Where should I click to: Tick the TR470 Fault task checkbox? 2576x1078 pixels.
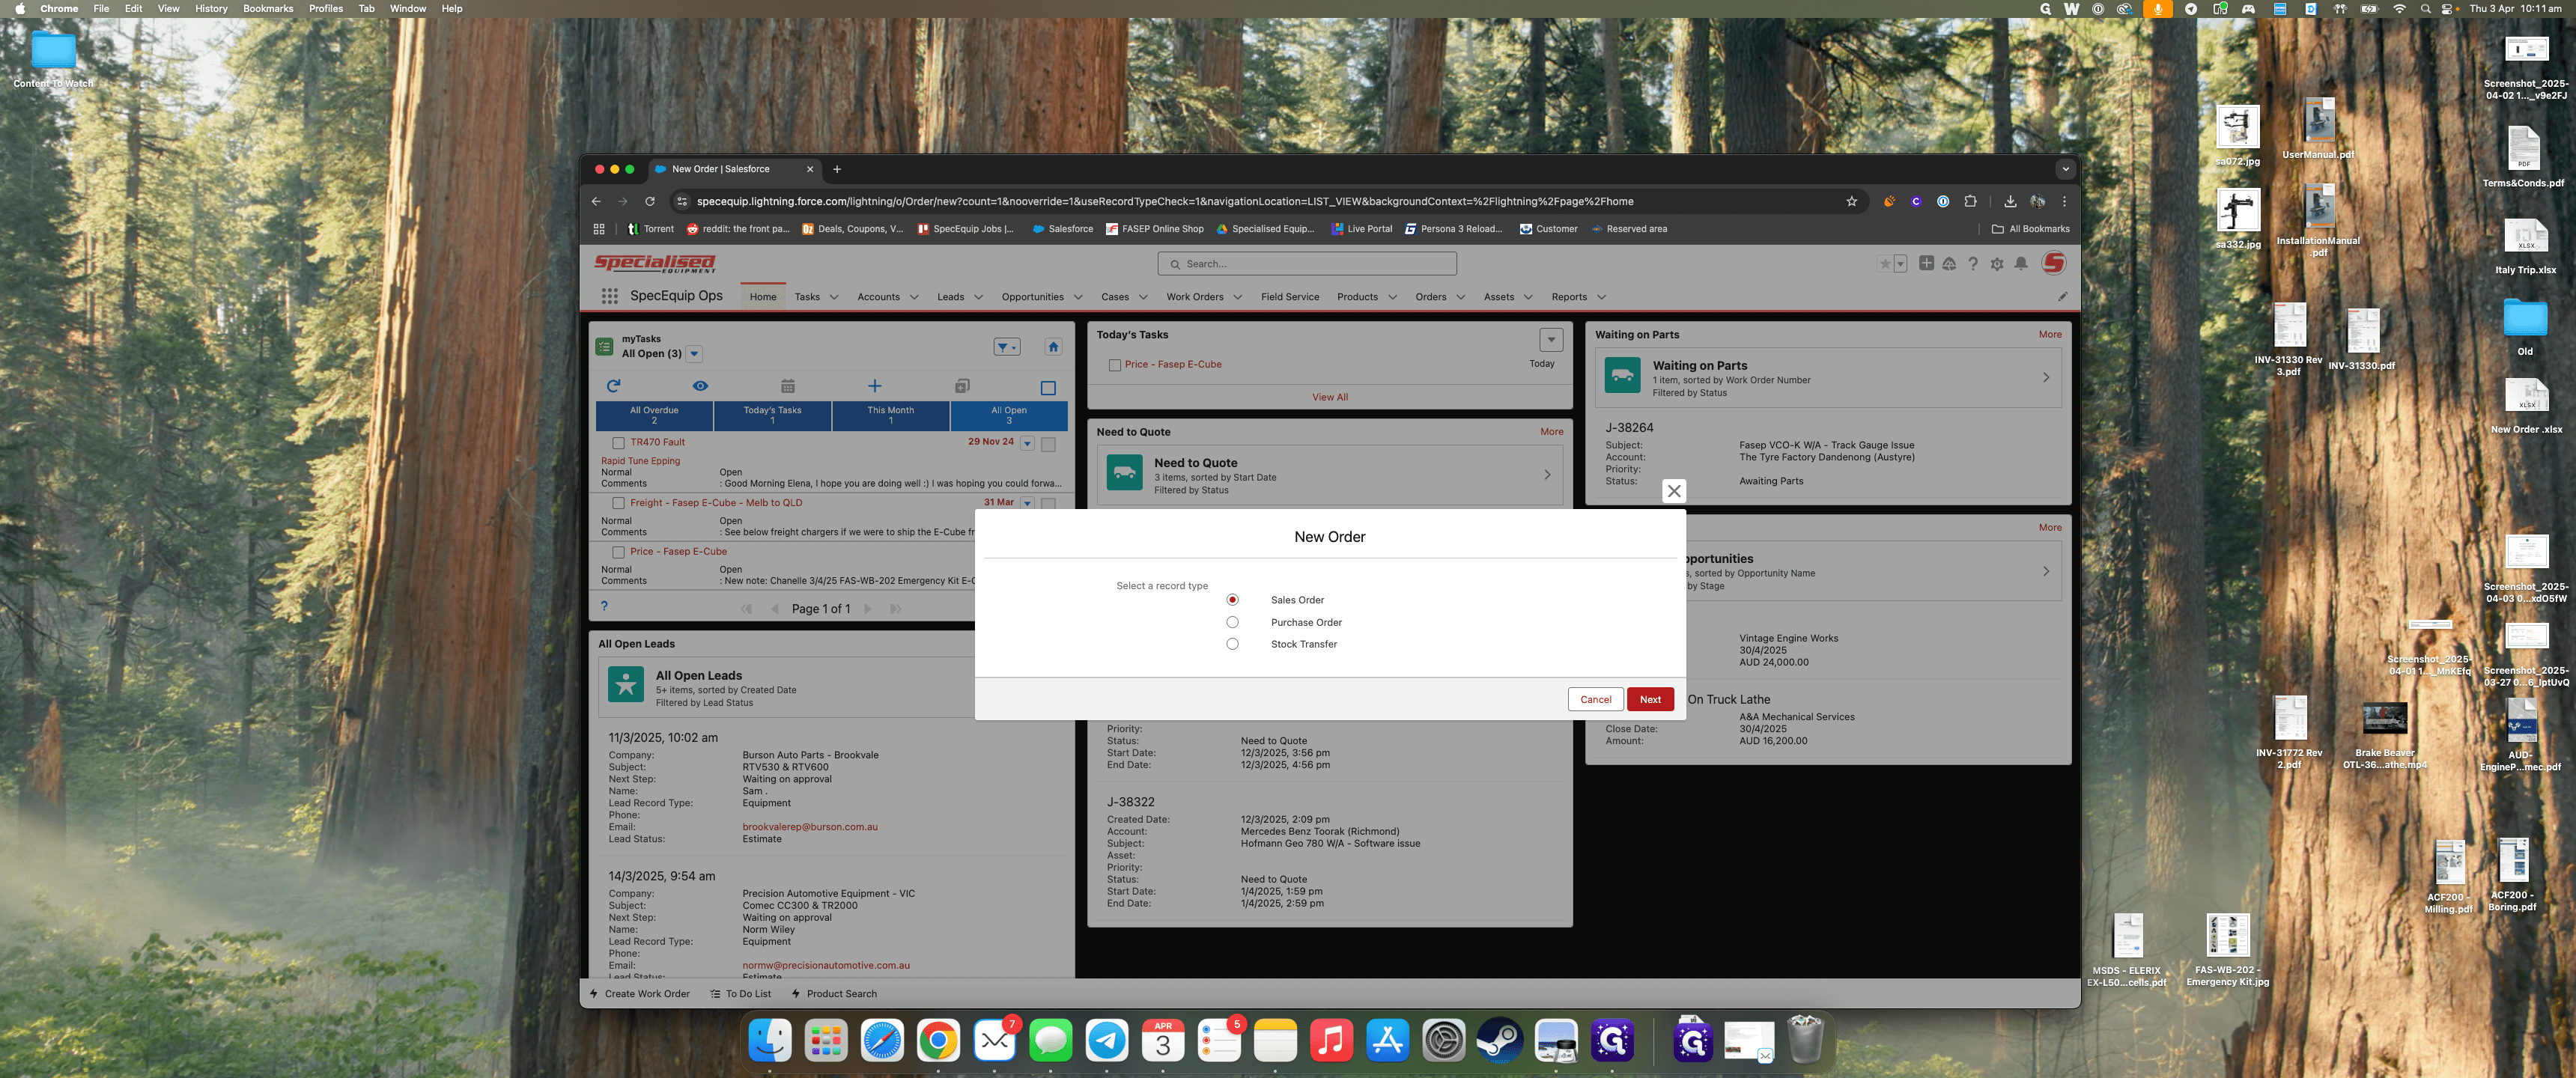(x=617, y=443)
